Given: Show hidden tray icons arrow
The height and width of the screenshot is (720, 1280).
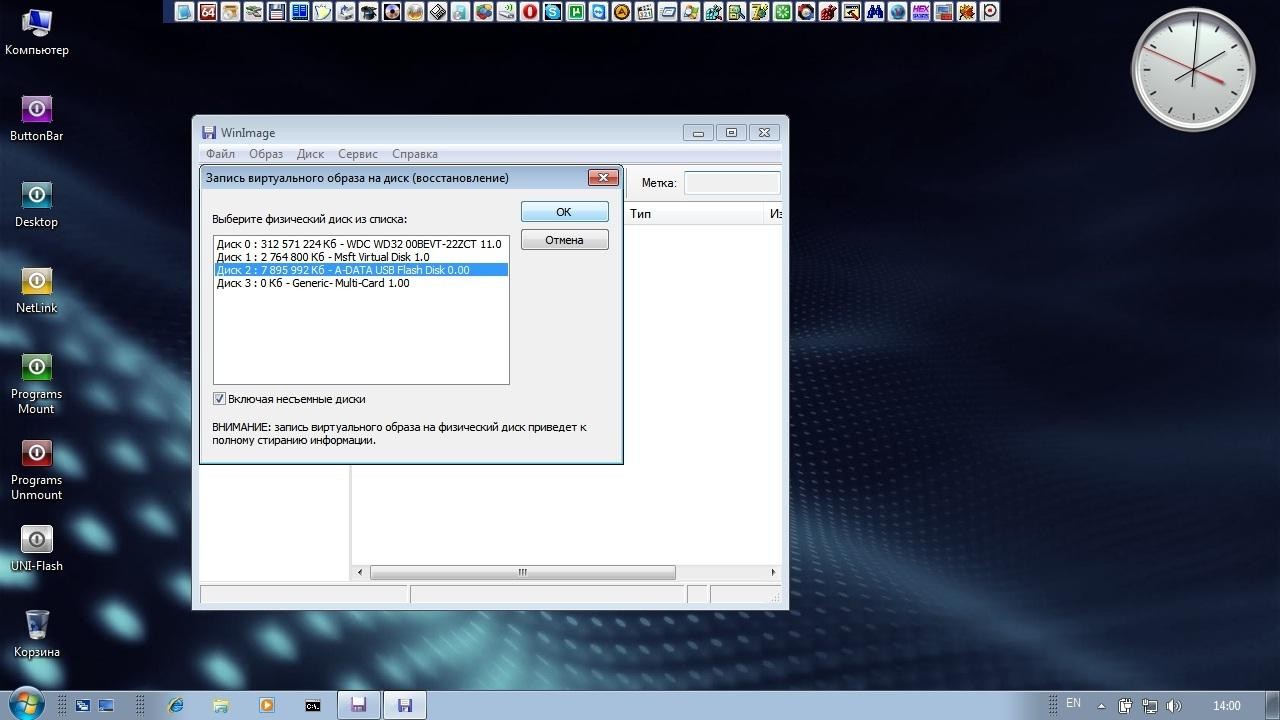Looking at the screenshot, I should (1101, 705).
